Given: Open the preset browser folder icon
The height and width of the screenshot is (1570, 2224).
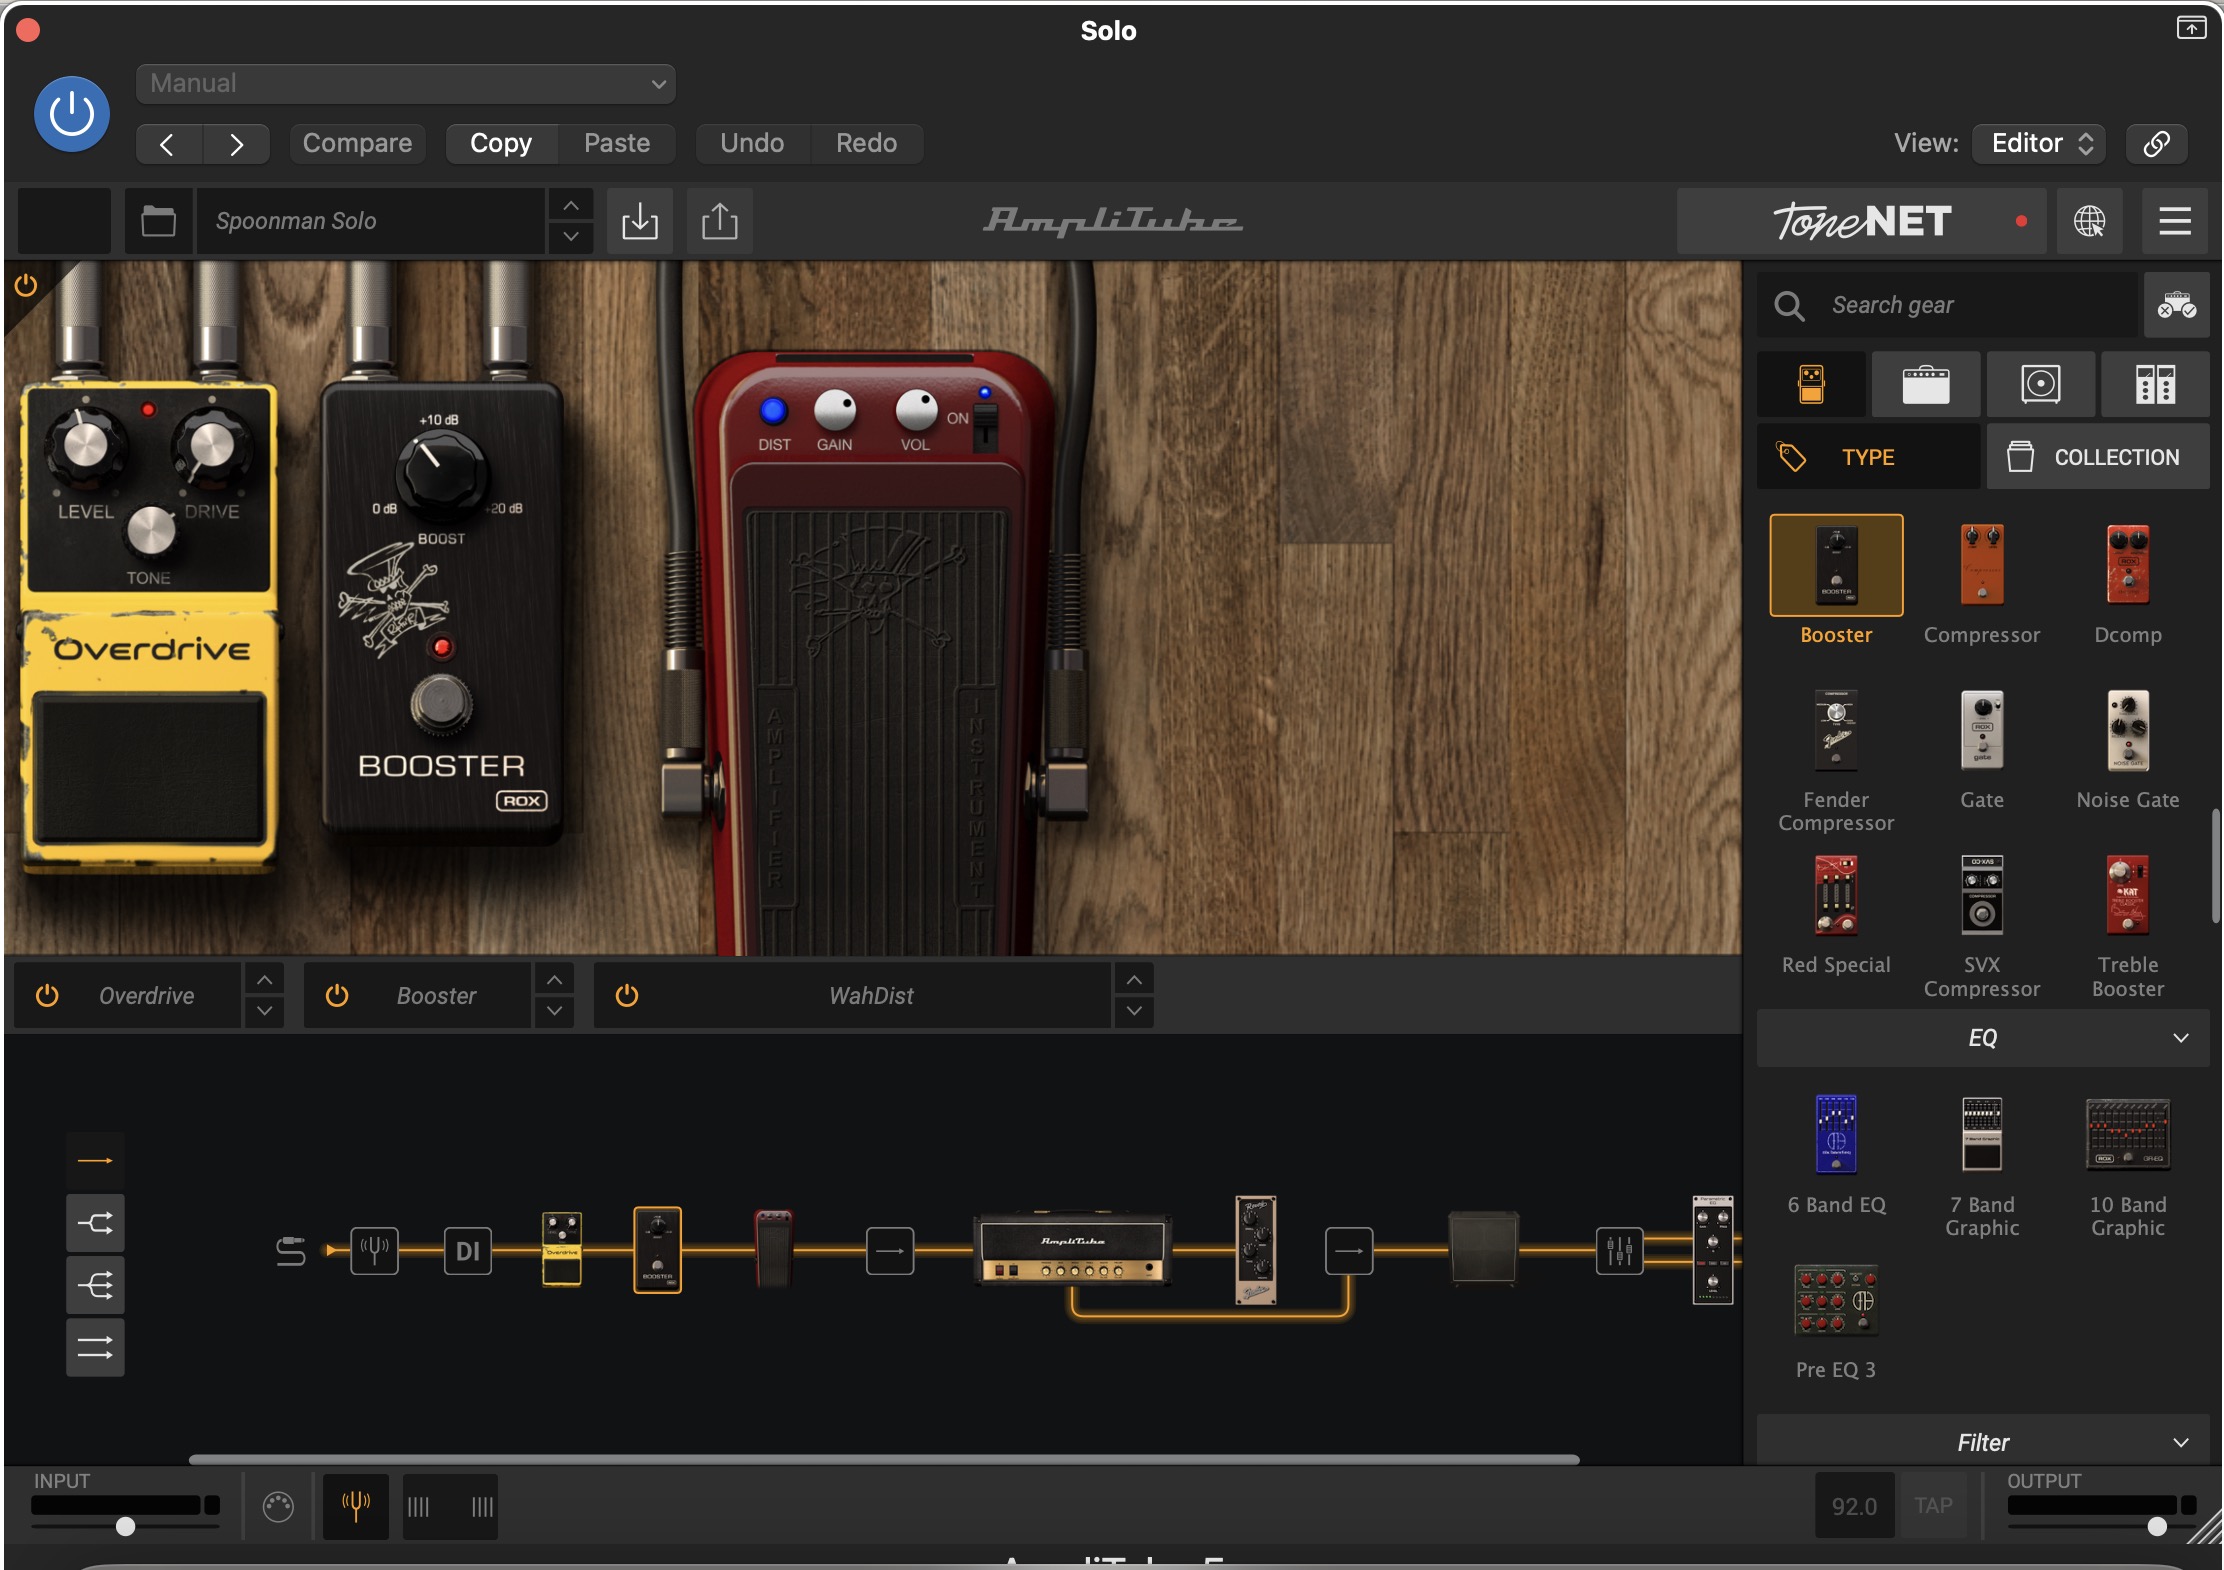Looking at the screenshot, I should [158, 221].
